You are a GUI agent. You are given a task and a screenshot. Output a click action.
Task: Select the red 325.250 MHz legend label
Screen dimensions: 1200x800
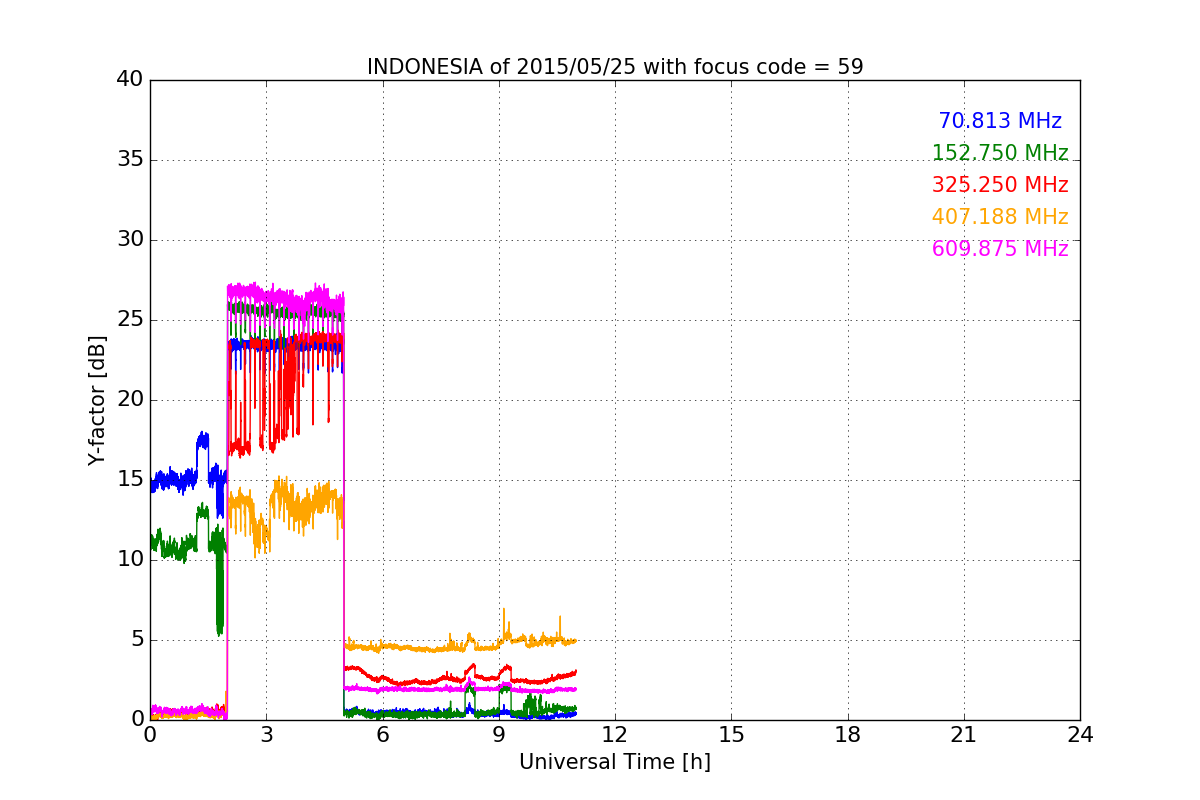click(1000, 185)
